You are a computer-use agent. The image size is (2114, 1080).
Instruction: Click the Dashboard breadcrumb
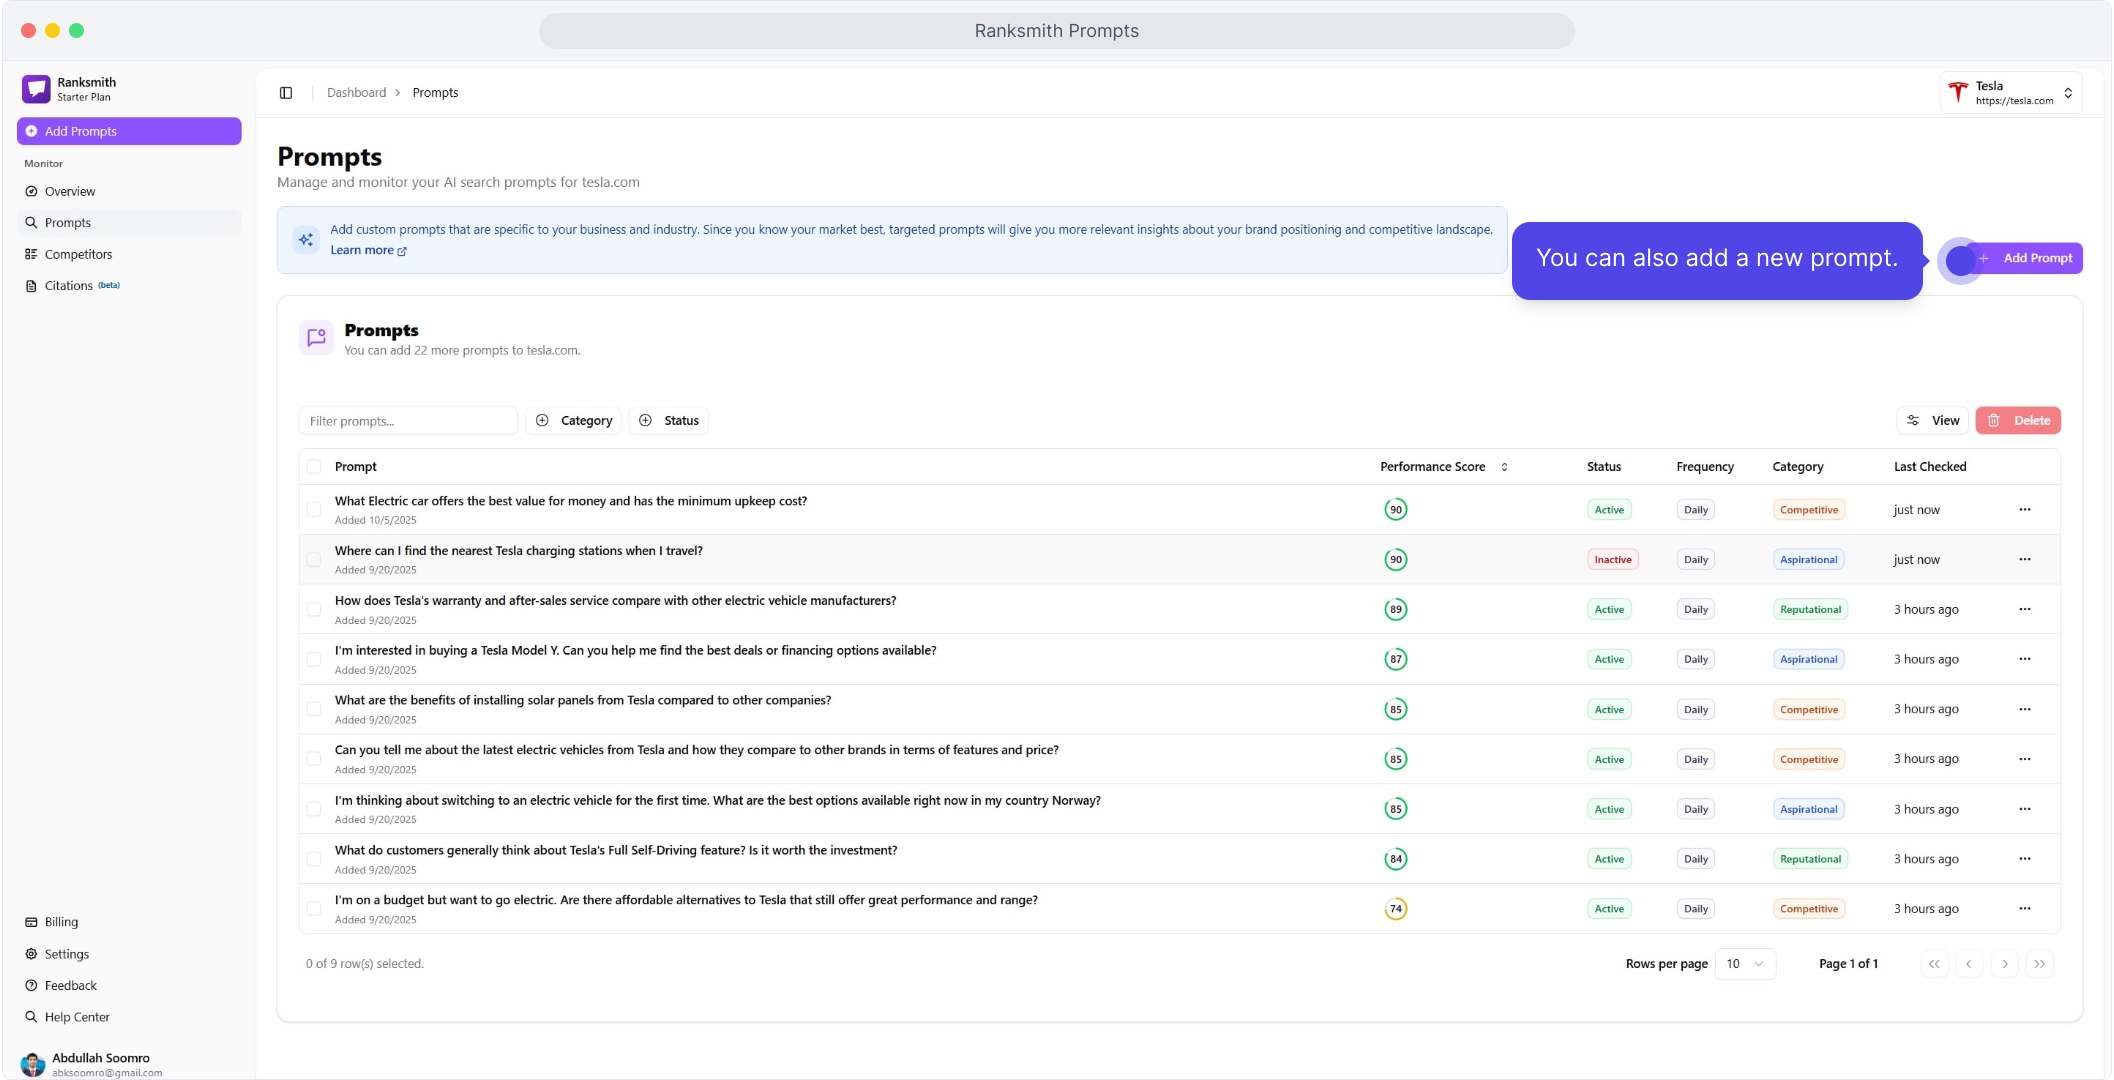tap(356, 93)
